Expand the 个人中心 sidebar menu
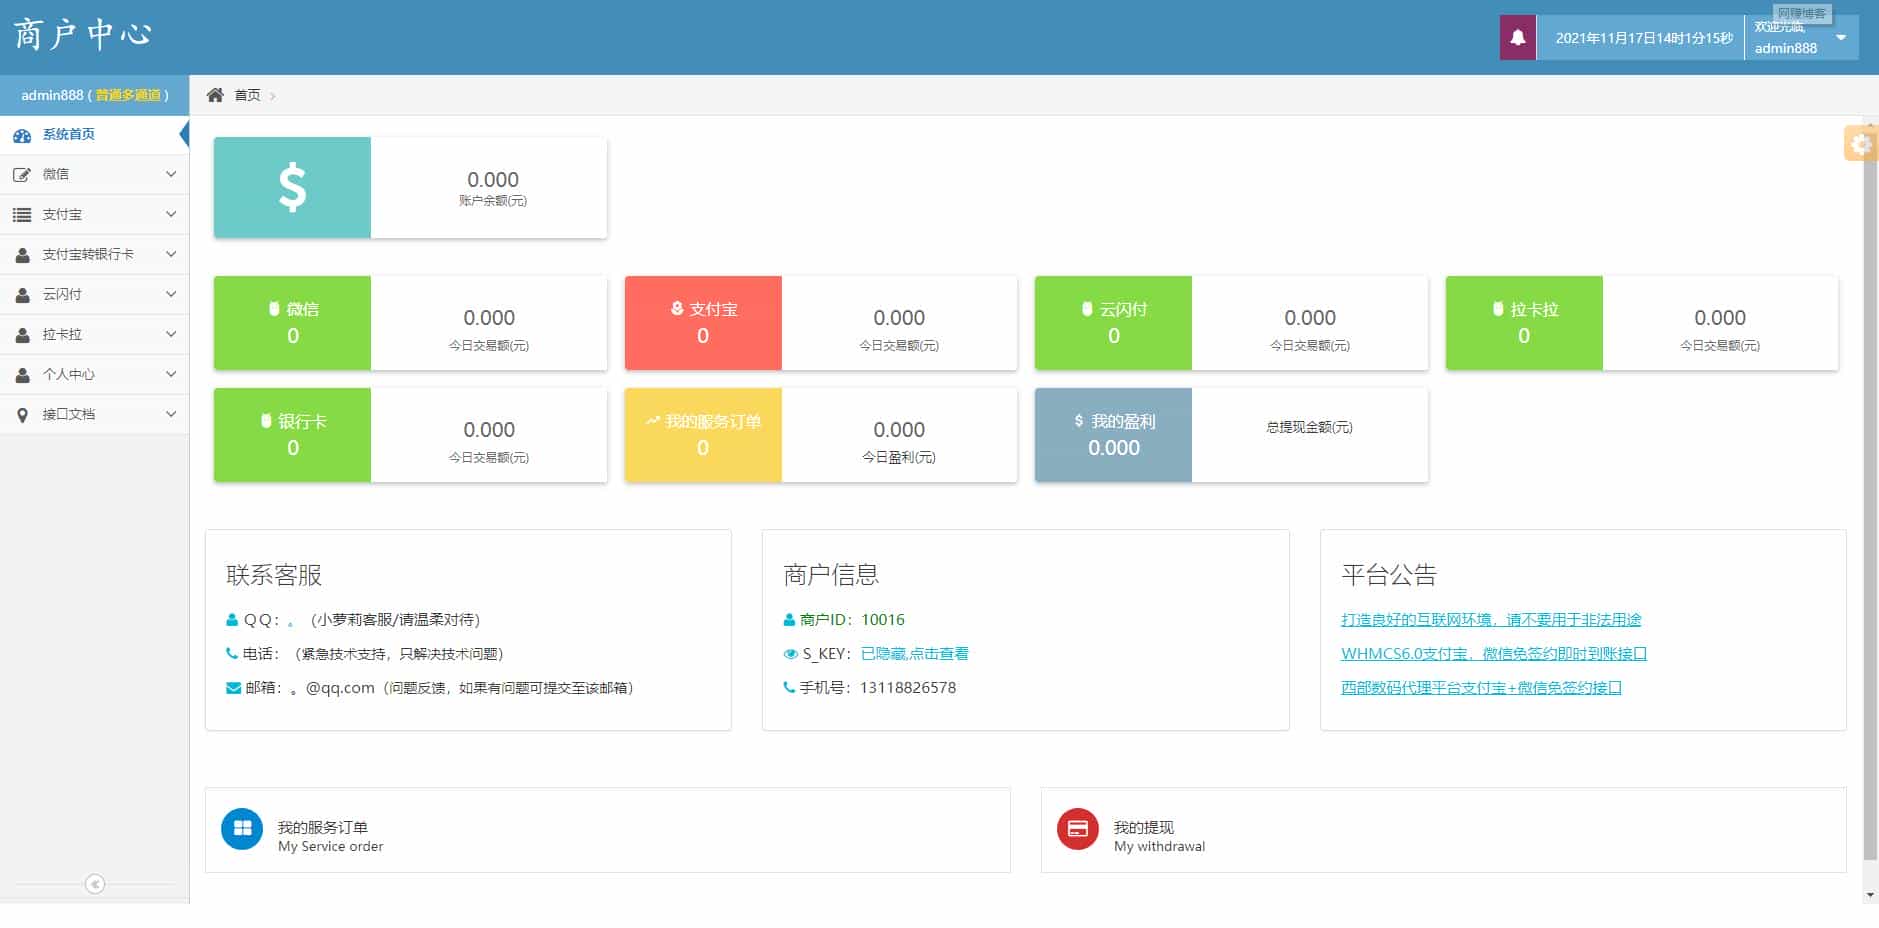This screenshot has height=928, width=1879. click(94, 374)
